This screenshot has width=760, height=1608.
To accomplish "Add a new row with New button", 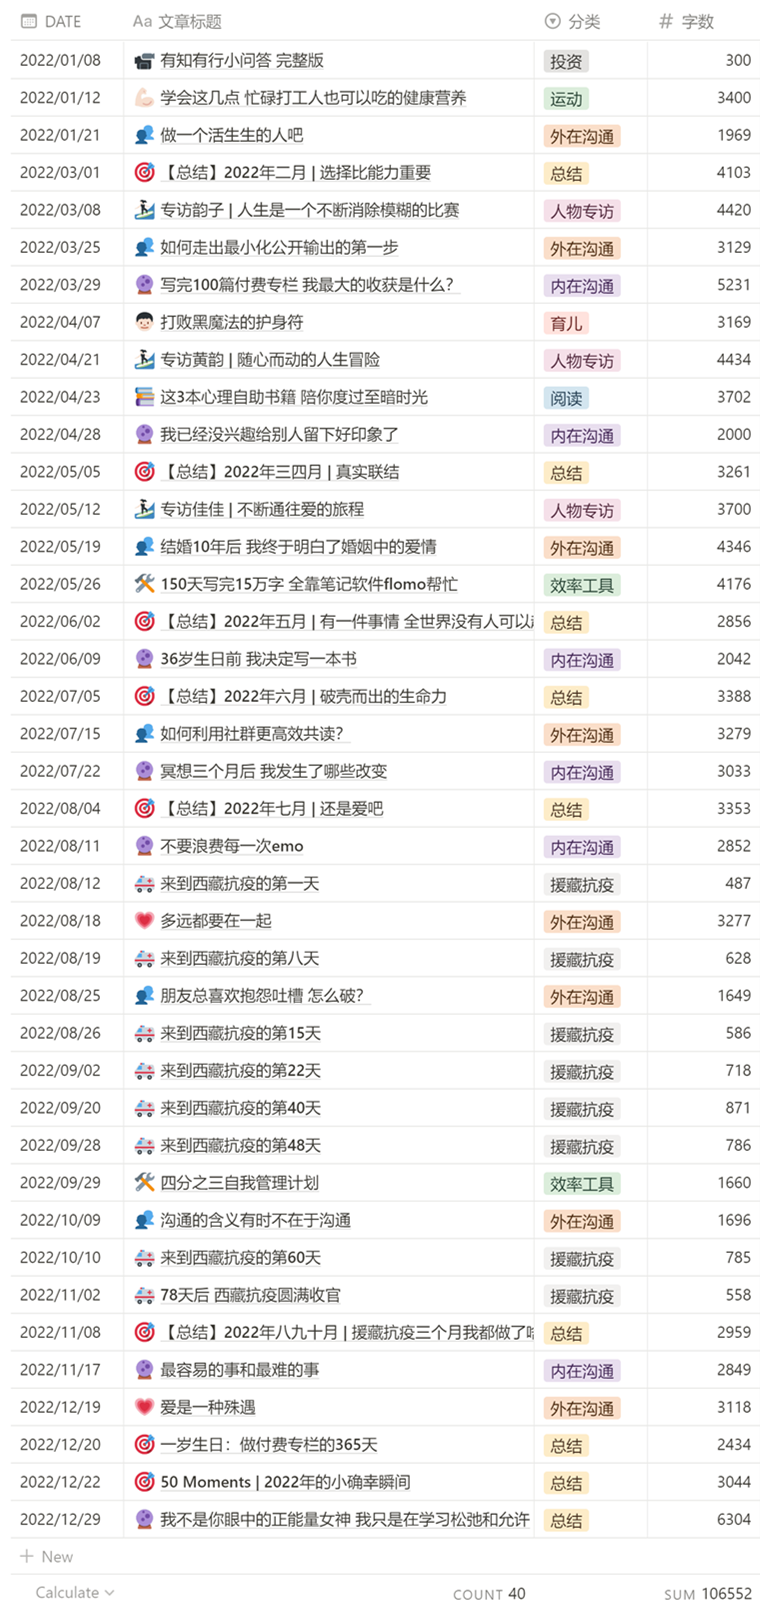I will coord(47,1556).
